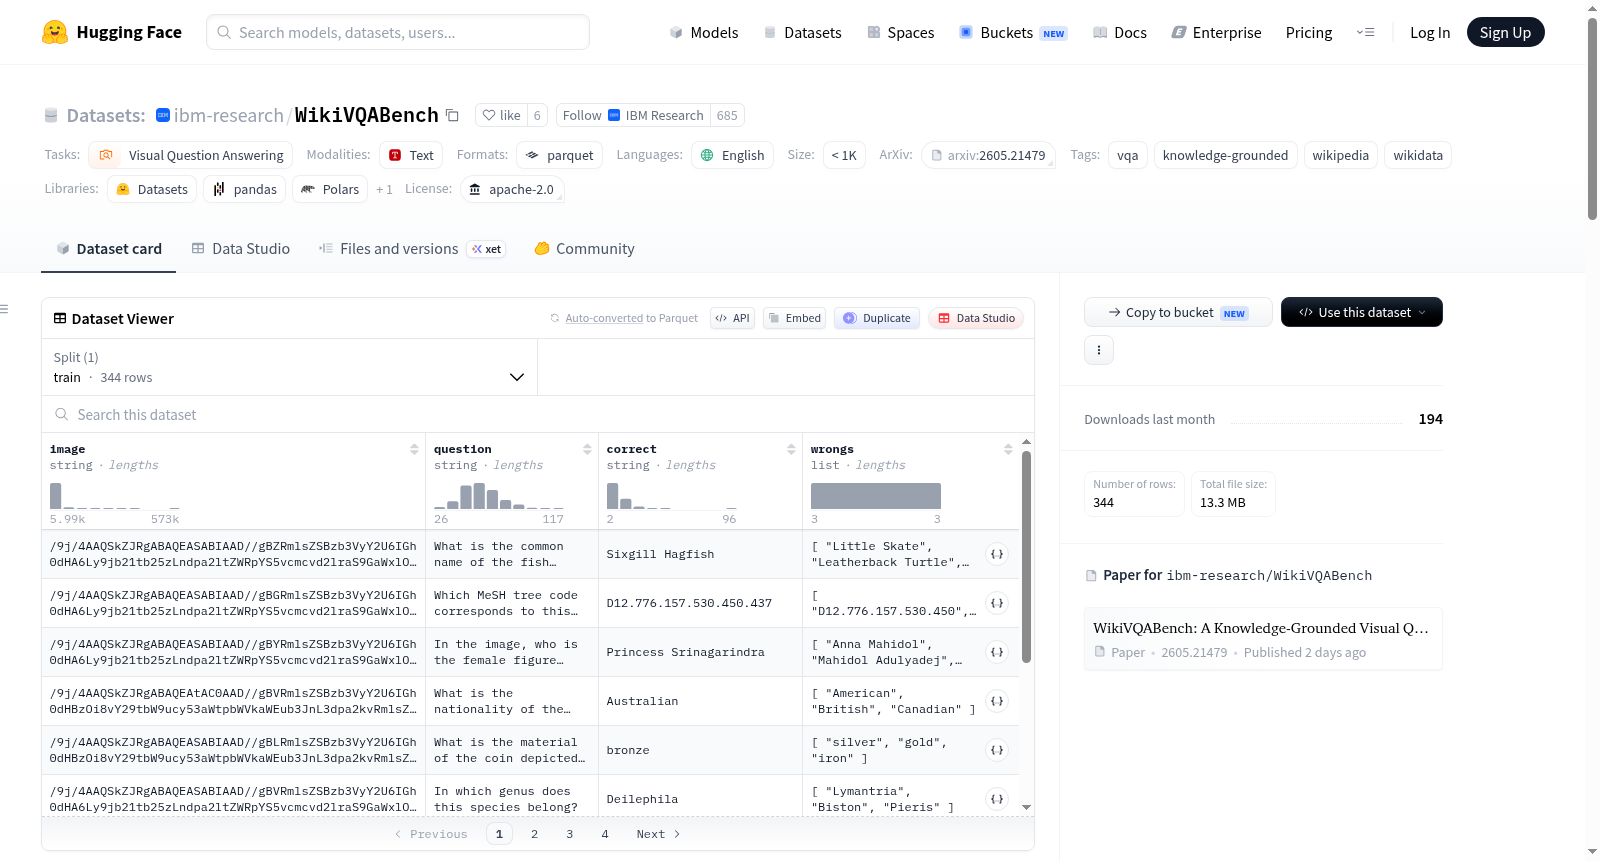This screenshot has height=861, width=1600.
Task: Select the English language tag
Action: tap(733, 155)
